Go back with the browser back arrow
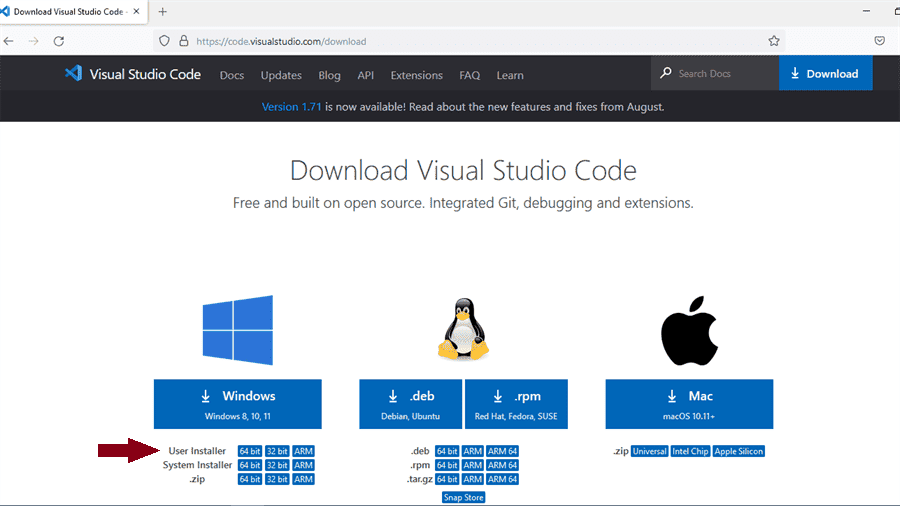The image size is (900, 506). [x=9, y=41]
